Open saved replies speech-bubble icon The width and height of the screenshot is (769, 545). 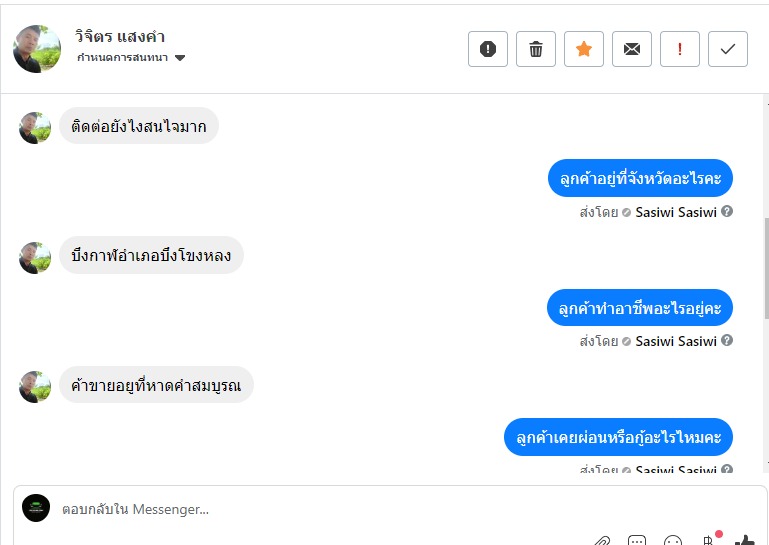(637, 540)
